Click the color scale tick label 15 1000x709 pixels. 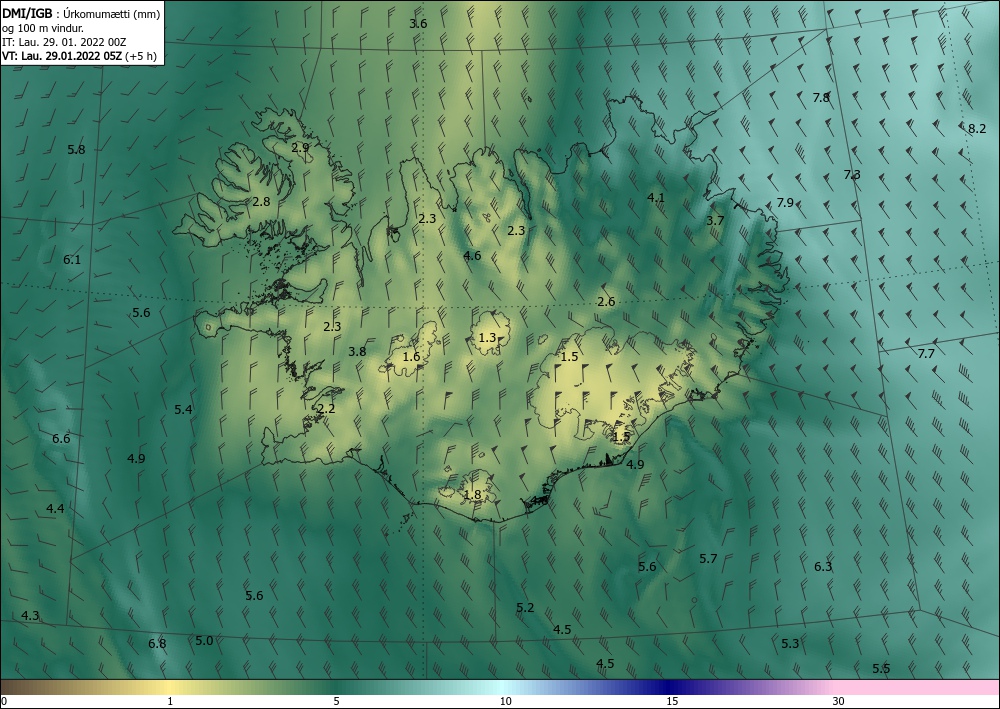(x=672, y=701)
